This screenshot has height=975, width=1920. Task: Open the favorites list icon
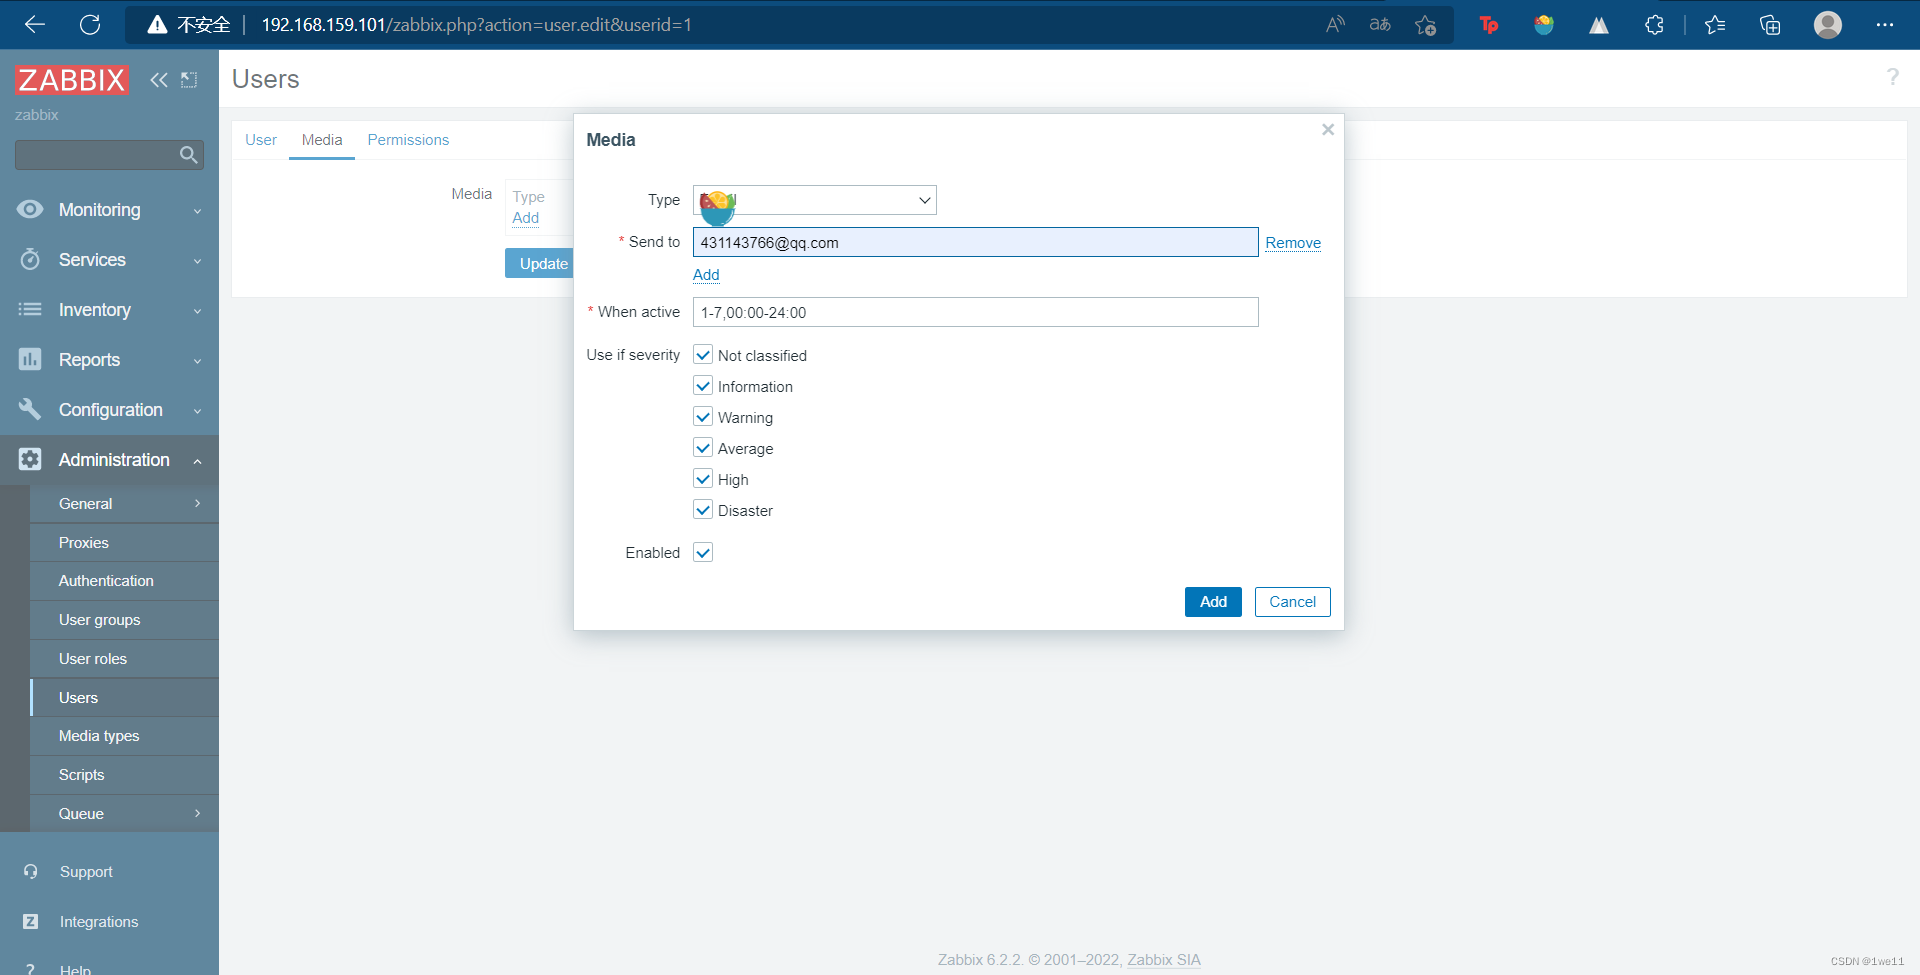click(1715, 25)
